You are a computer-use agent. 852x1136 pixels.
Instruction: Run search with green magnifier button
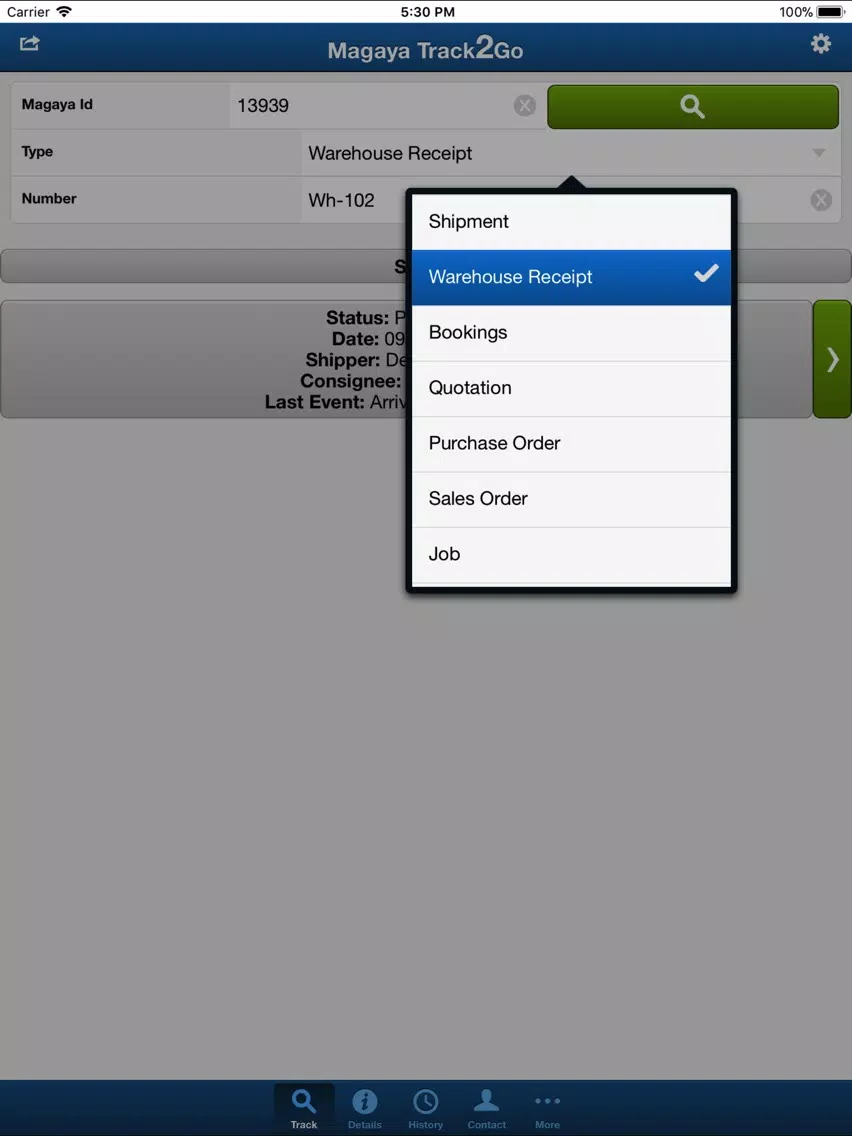coord(693,106)
